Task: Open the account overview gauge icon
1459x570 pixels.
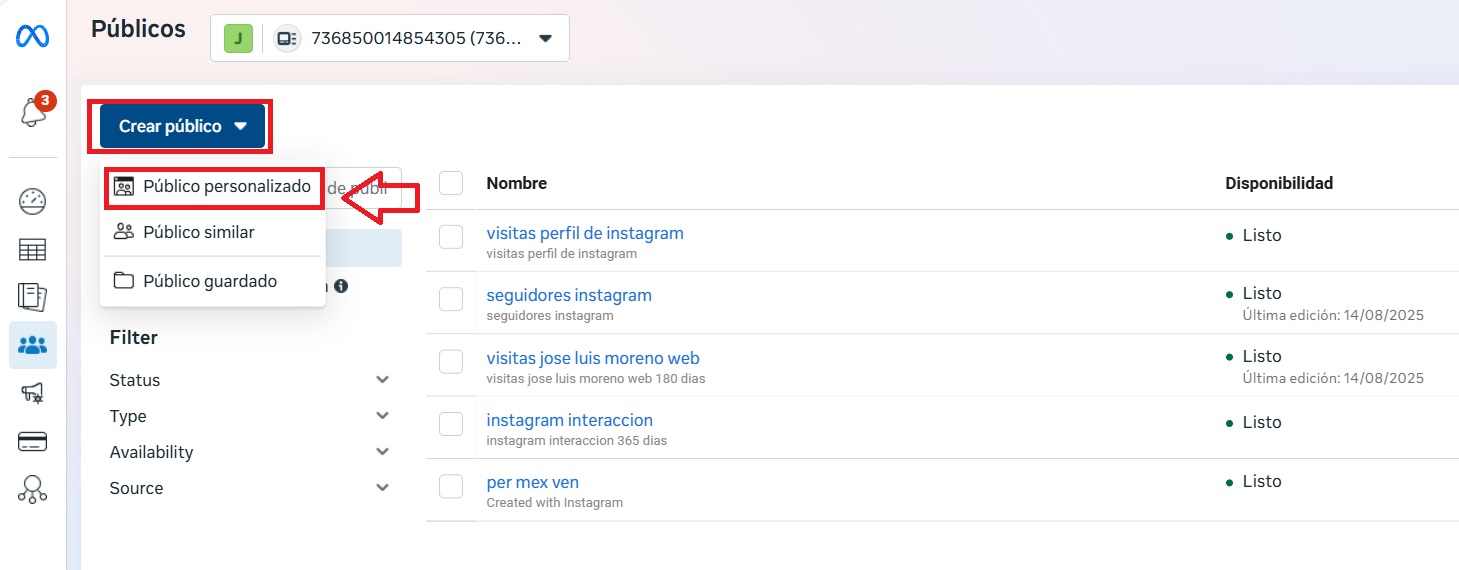Action: (33, 201)
